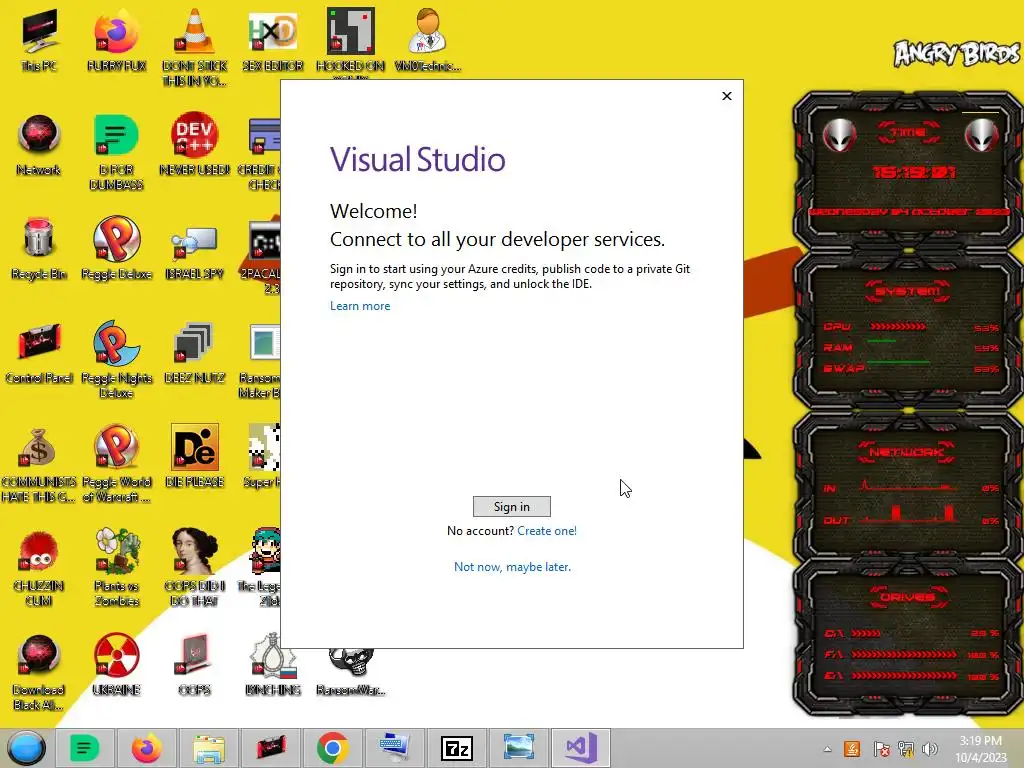This screenshot has height=768, width=1024.
Task: Open the on-screen keyboard taskbar icon
Action: click(x=394, y=748)
